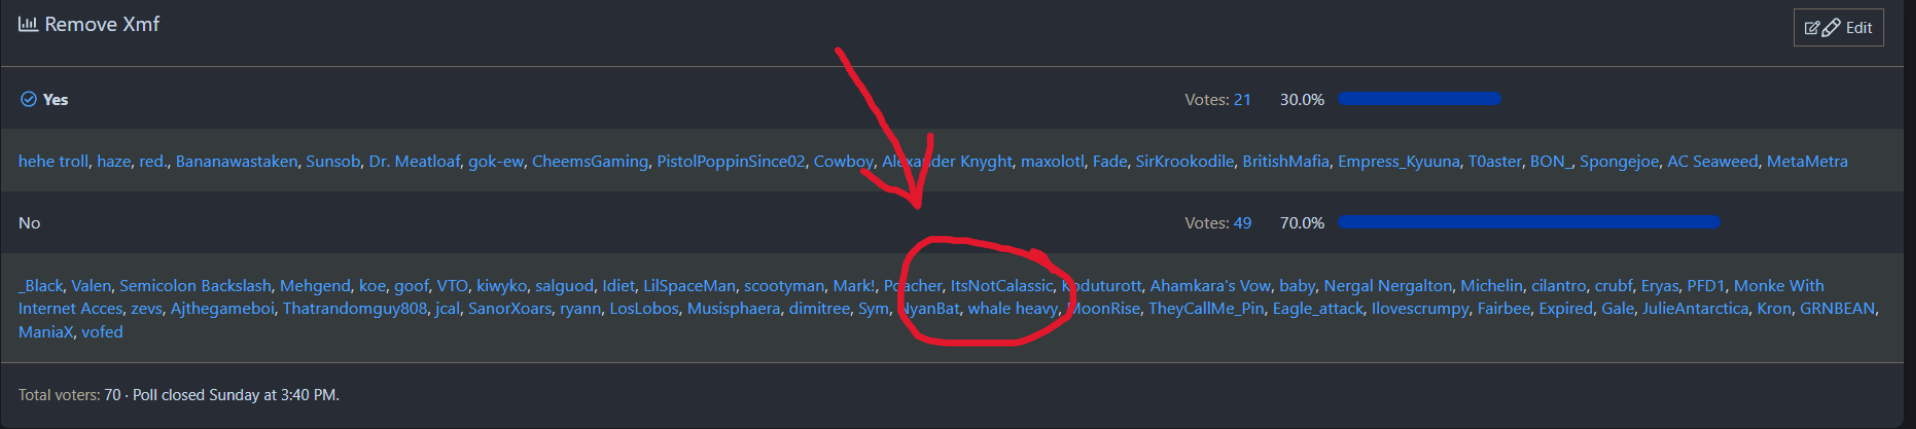Click the checkmark icon beside Yes
Image resolution: width=1916 pixels, height=429 pixels.
pos(29,99)
